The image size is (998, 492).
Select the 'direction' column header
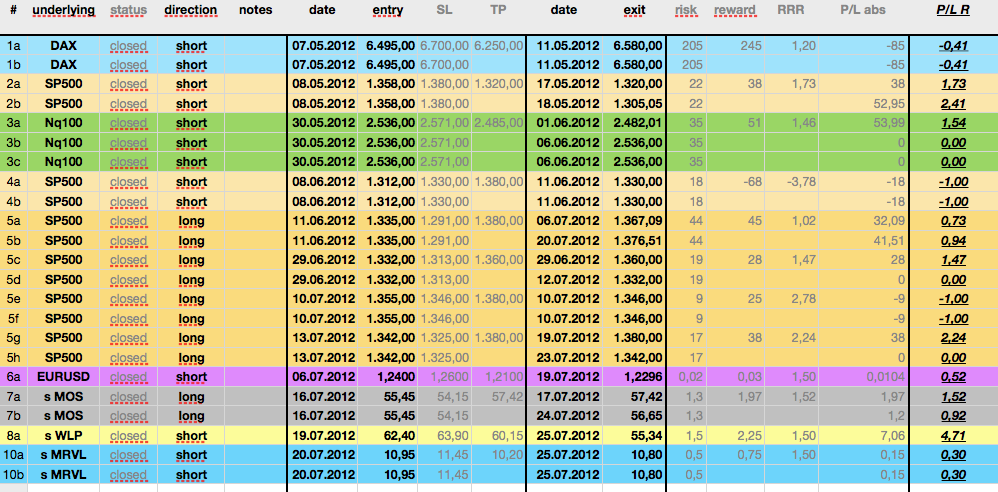[x=190, y=11]
